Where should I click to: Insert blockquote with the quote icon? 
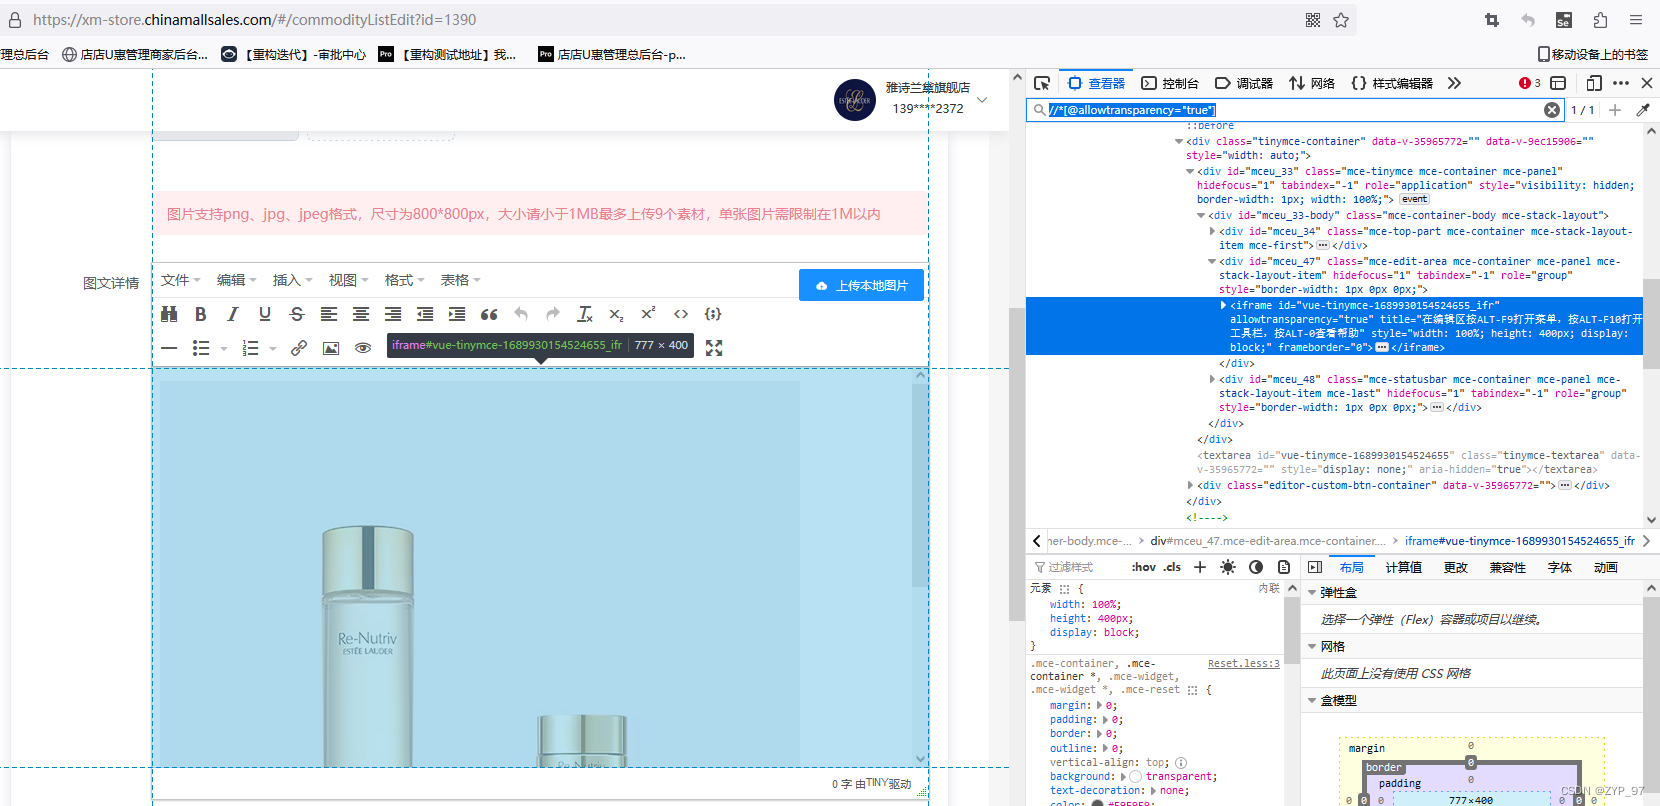point(489,314)
